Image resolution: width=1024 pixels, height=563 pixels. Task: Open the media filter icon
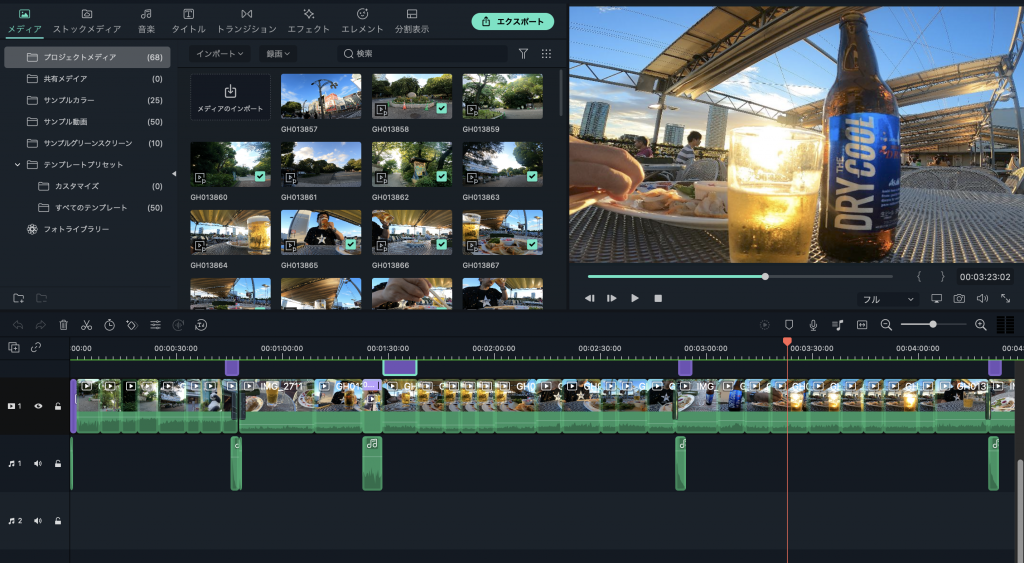click(x=523, y=54)
